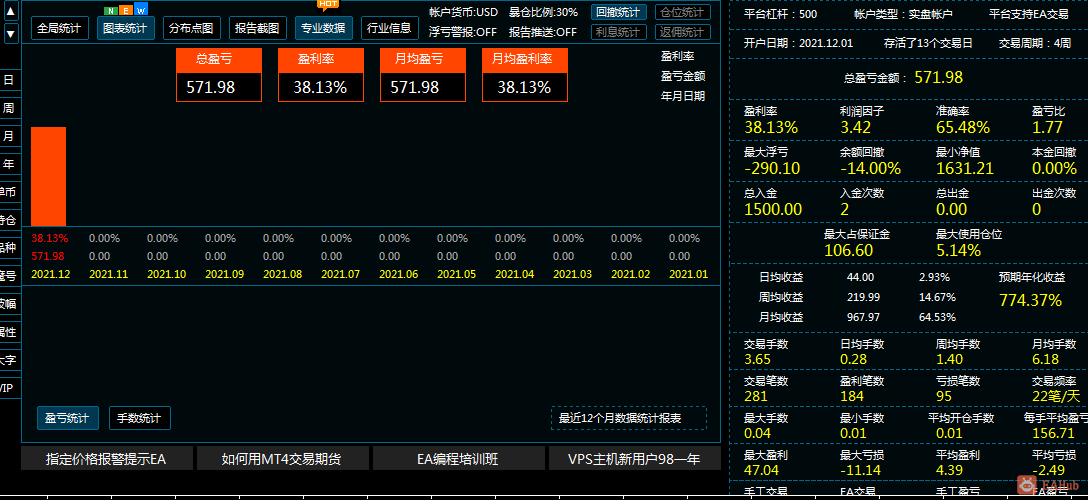The height and width of the screenshot is (500, 1088).
Task: Click the 月均盈利率 card header
Action: [x=525, y=60]
